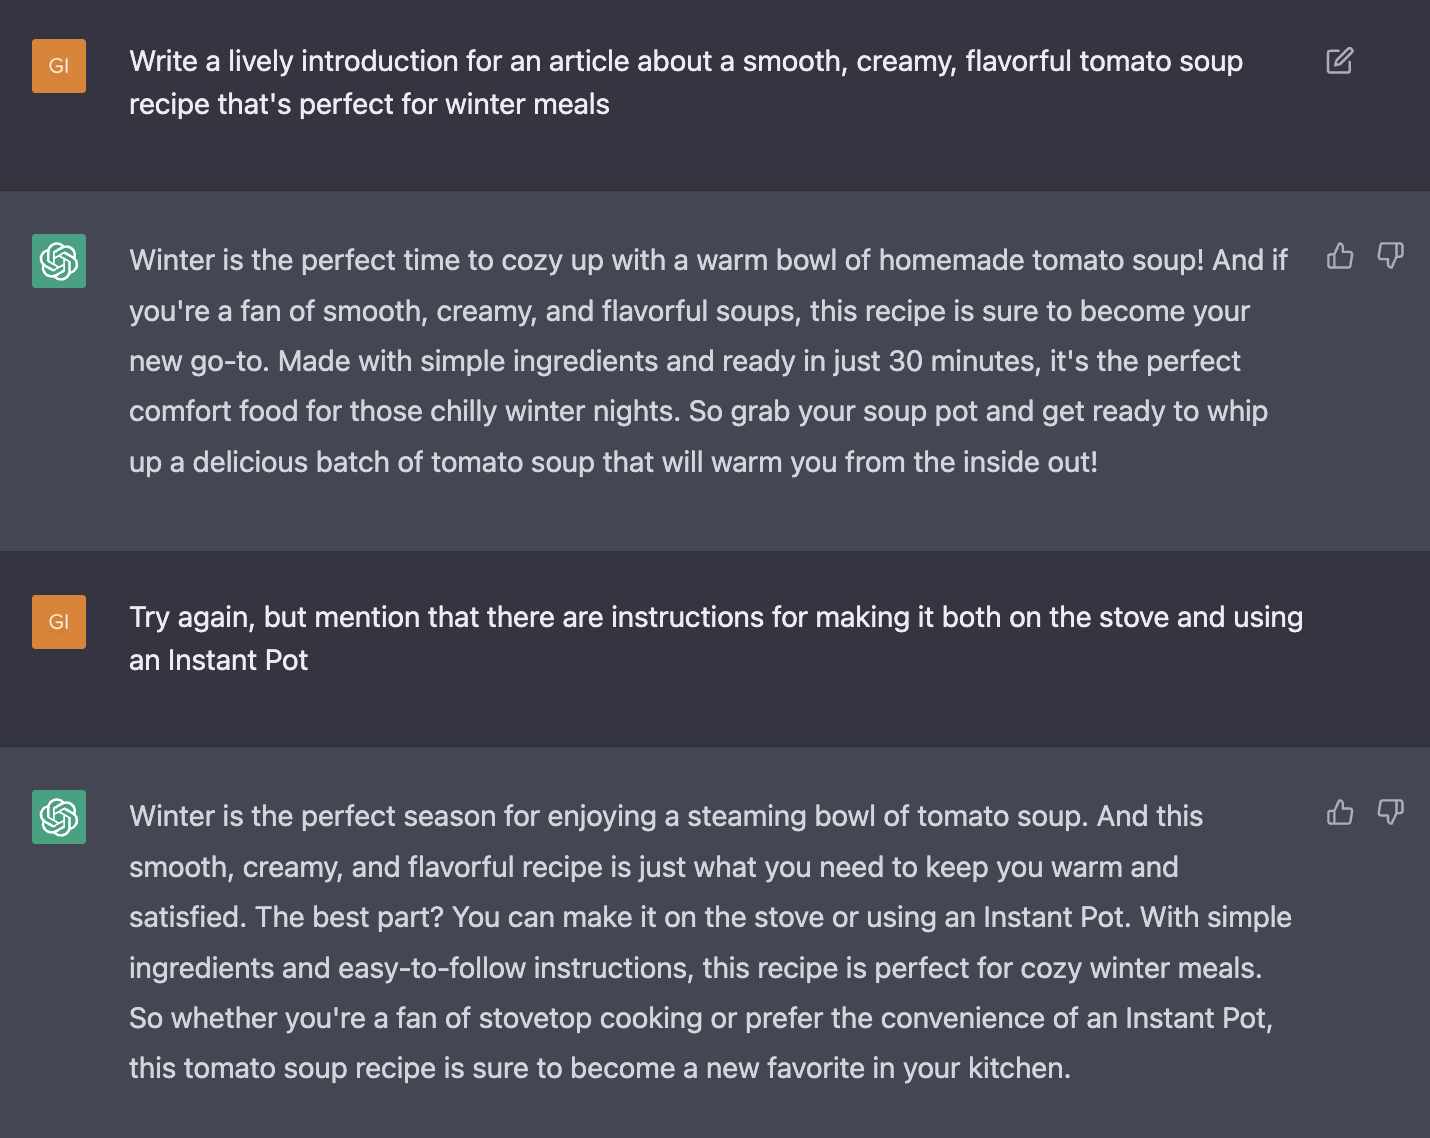Give thumbs up feedback to the tomato soup intro

click(1339, 256)
